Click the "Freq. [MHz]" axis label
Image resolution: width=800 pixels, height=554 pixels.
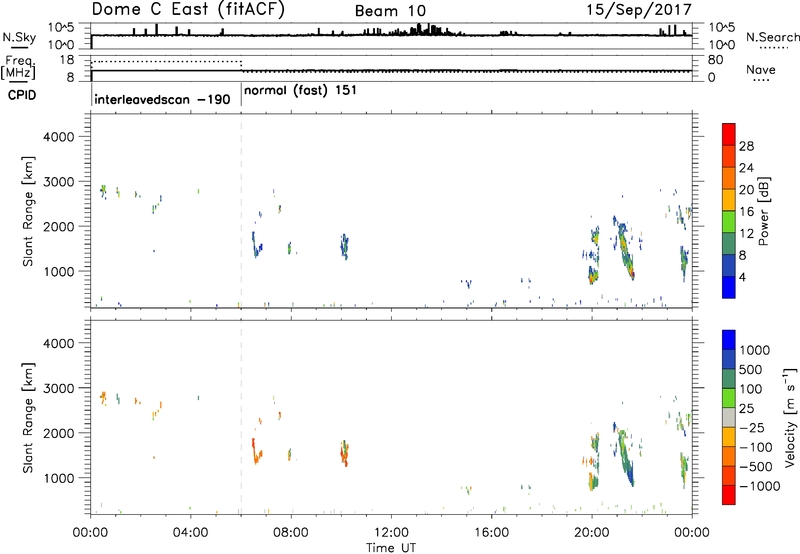pos(18,67)
